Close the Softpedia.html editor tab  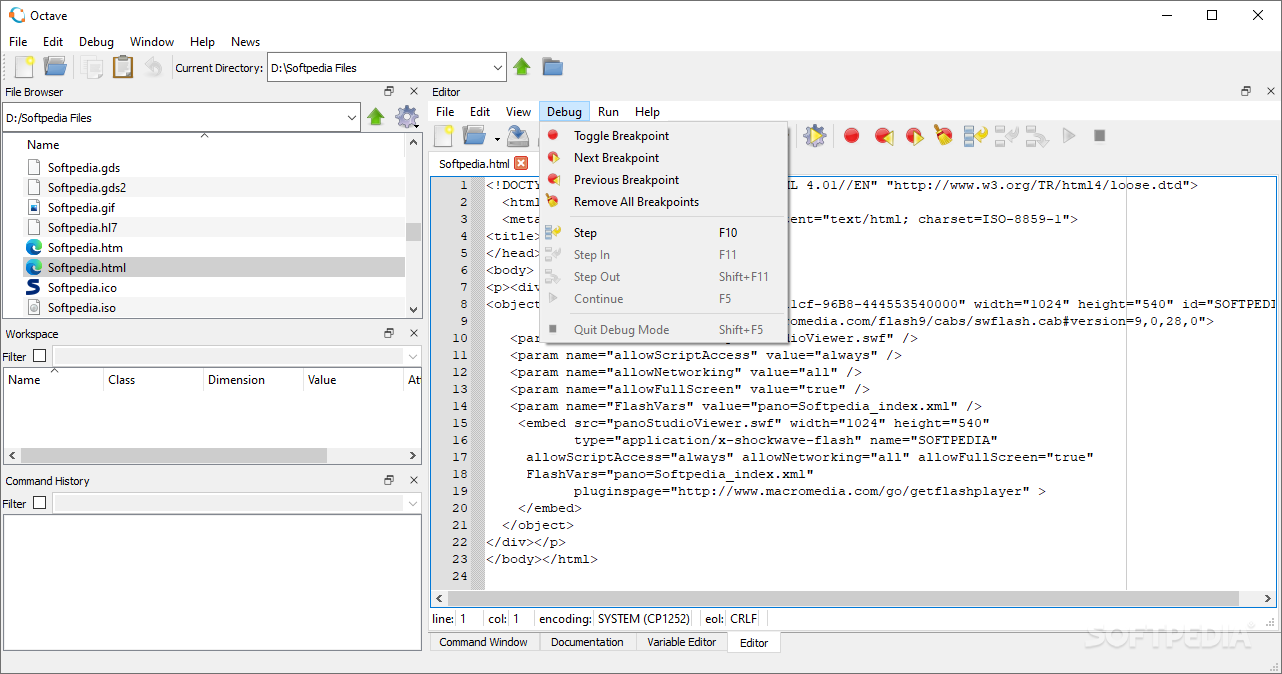pyautogui.click(x=521, y=164)
